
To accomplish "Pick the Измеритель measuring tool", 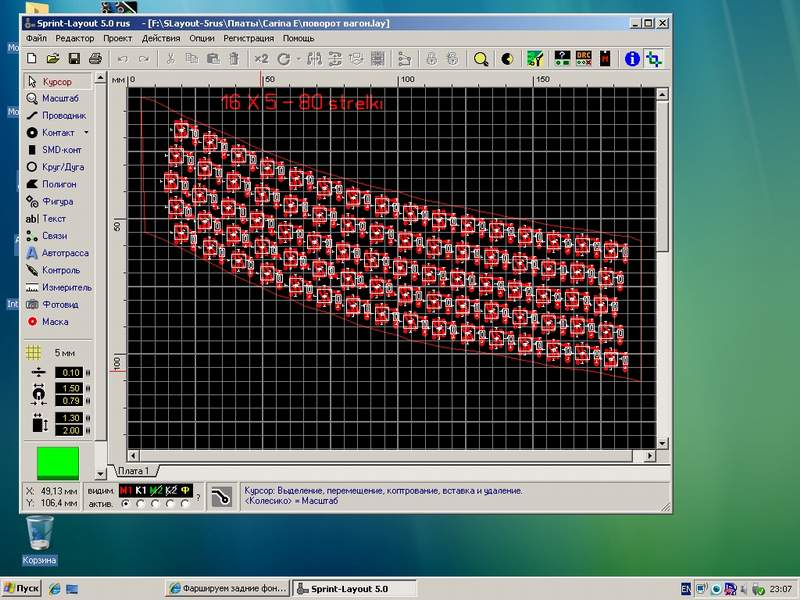I will click(x=62, y=287).
